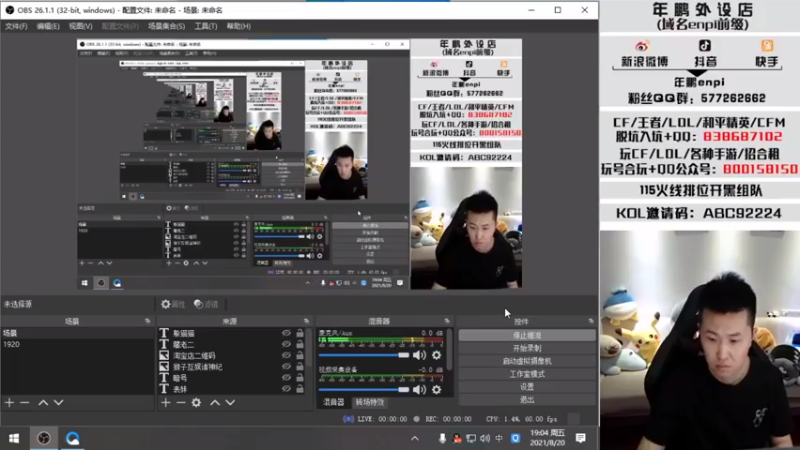Viewport: 800px width, 450px height.
Task: Lock the 熊猫猫 source
Action: [x=300, y=333]
